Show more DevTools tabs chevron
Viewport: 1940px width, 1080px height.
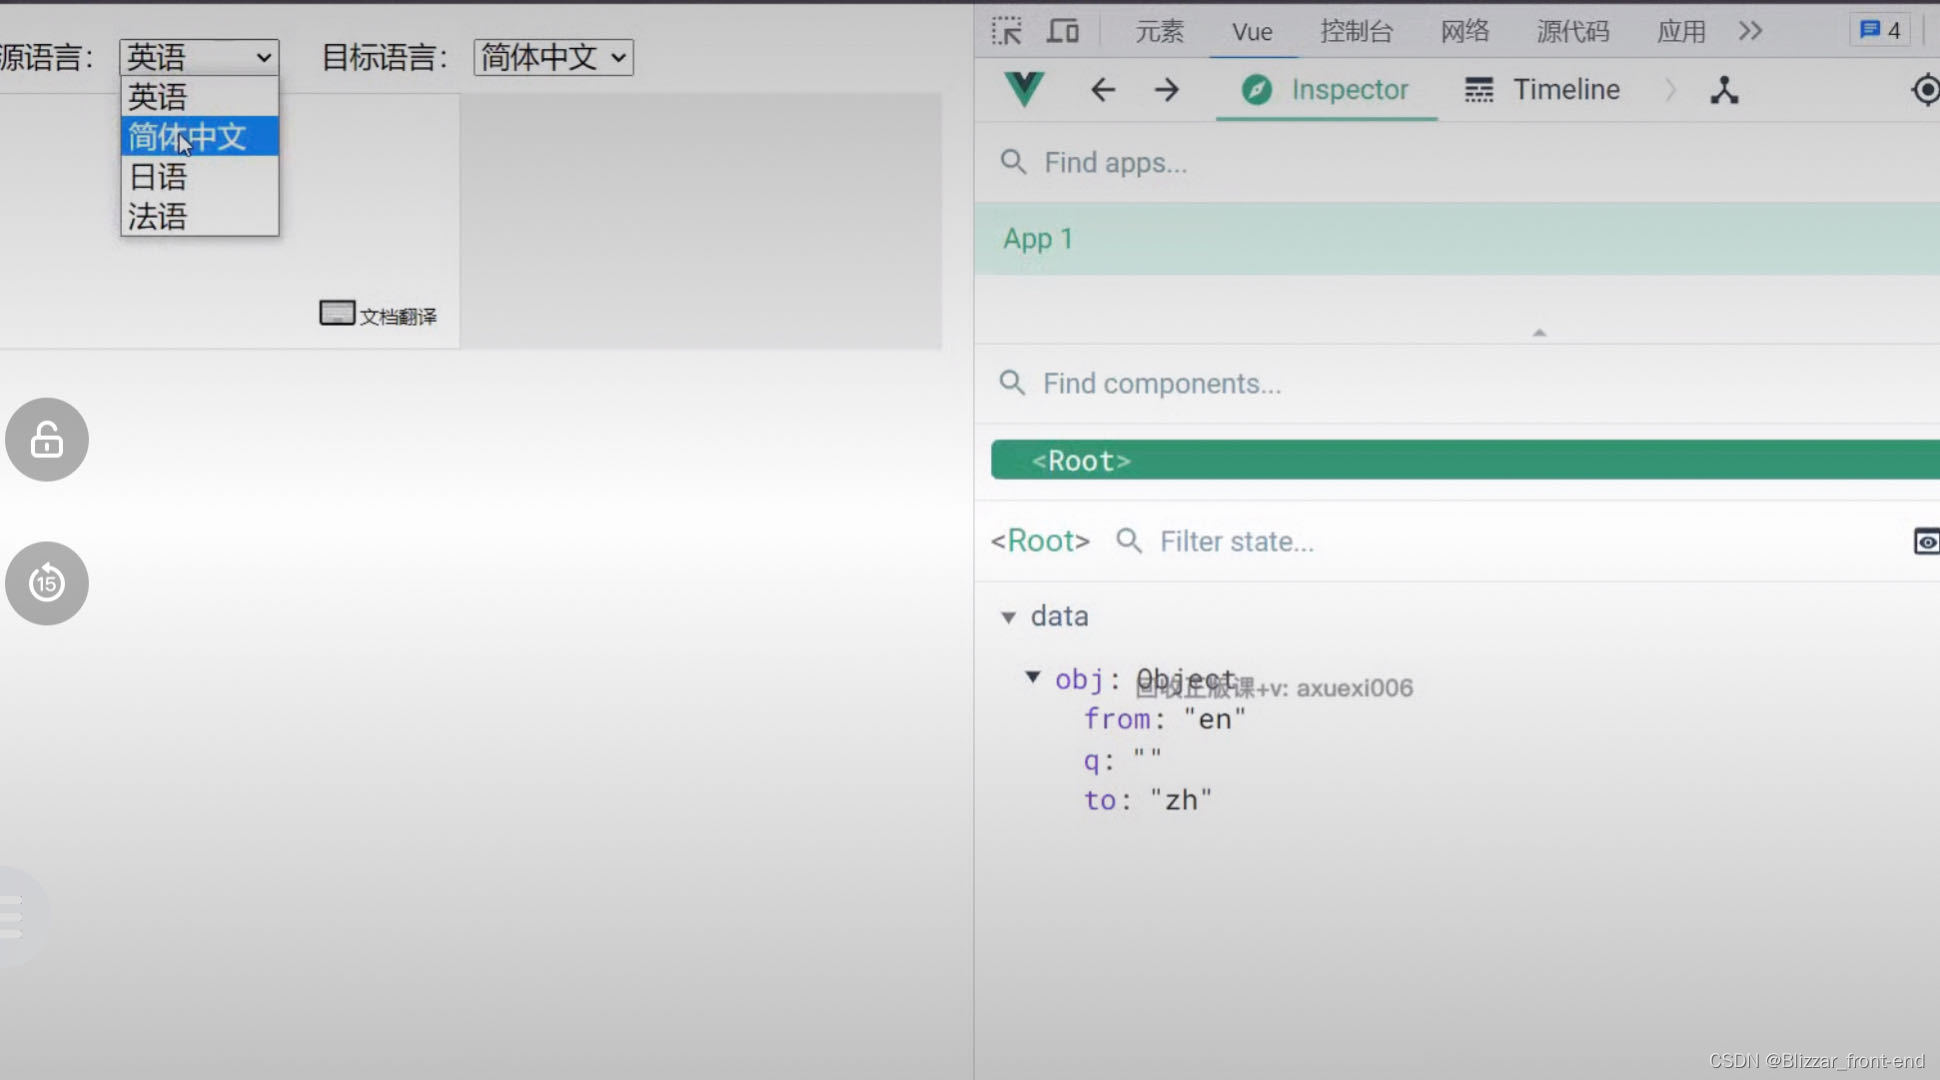point(1750,31)
